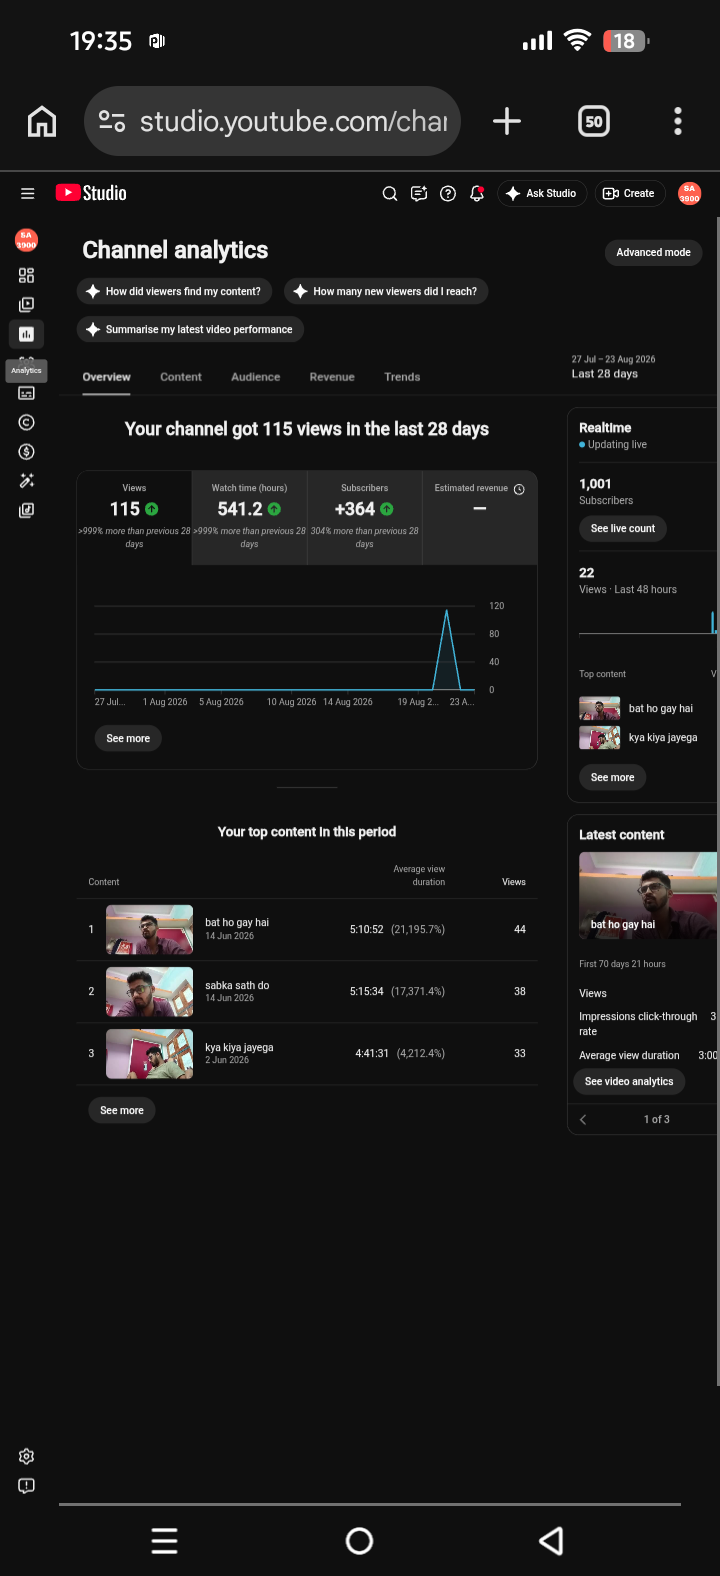The image size is (720, 1576).
Task: Open the channel avatar in left sidebar
Action: 26,240
